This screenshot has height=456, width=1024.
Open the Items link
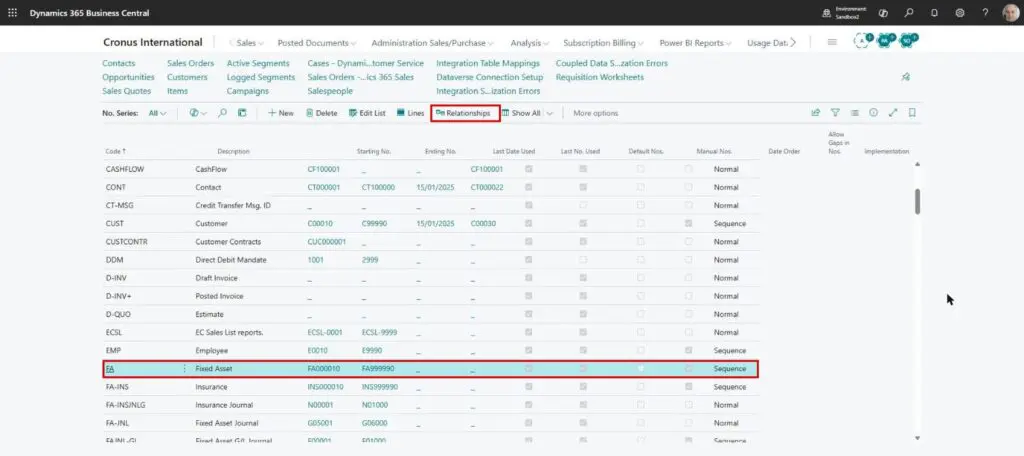177,91
